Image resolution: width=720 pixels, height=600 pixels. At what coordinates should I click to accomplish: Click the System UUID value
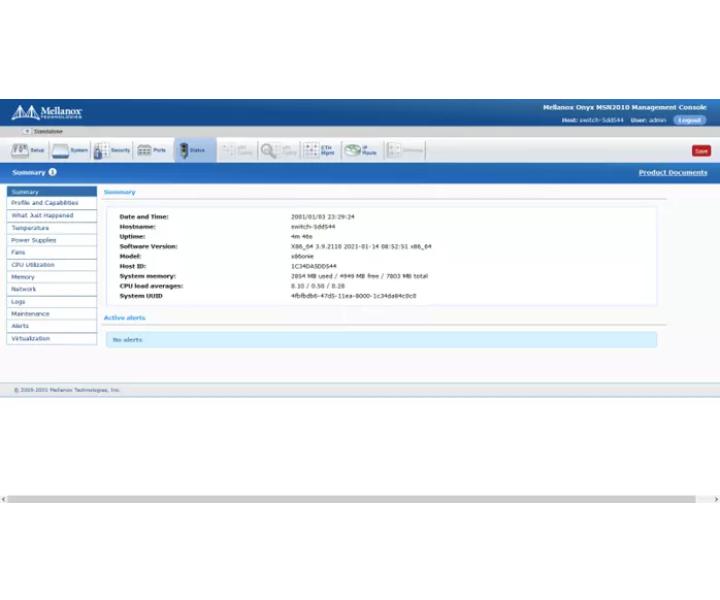353,296
